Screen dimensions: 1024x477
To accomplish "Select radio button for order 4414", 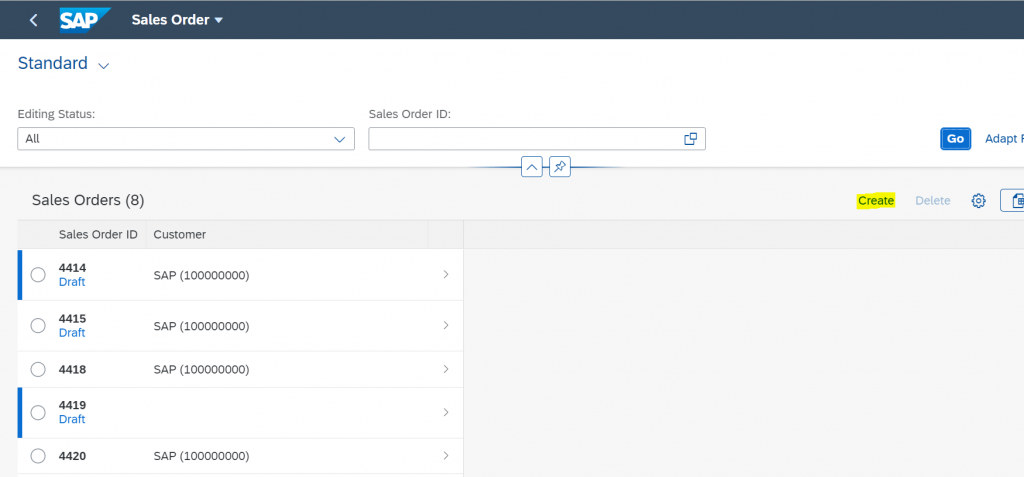I will 39,275.
